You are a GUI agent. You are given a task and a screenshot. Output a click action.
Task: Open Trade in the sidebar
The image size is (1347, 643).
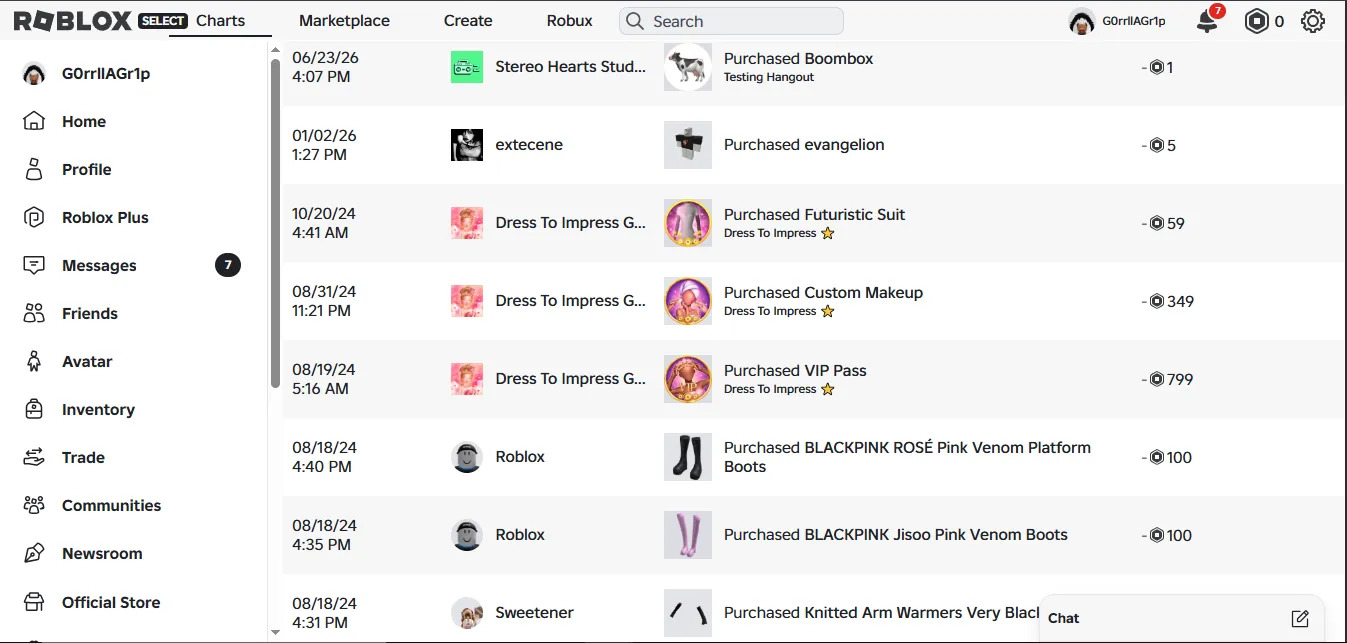[x=83, y=457]
